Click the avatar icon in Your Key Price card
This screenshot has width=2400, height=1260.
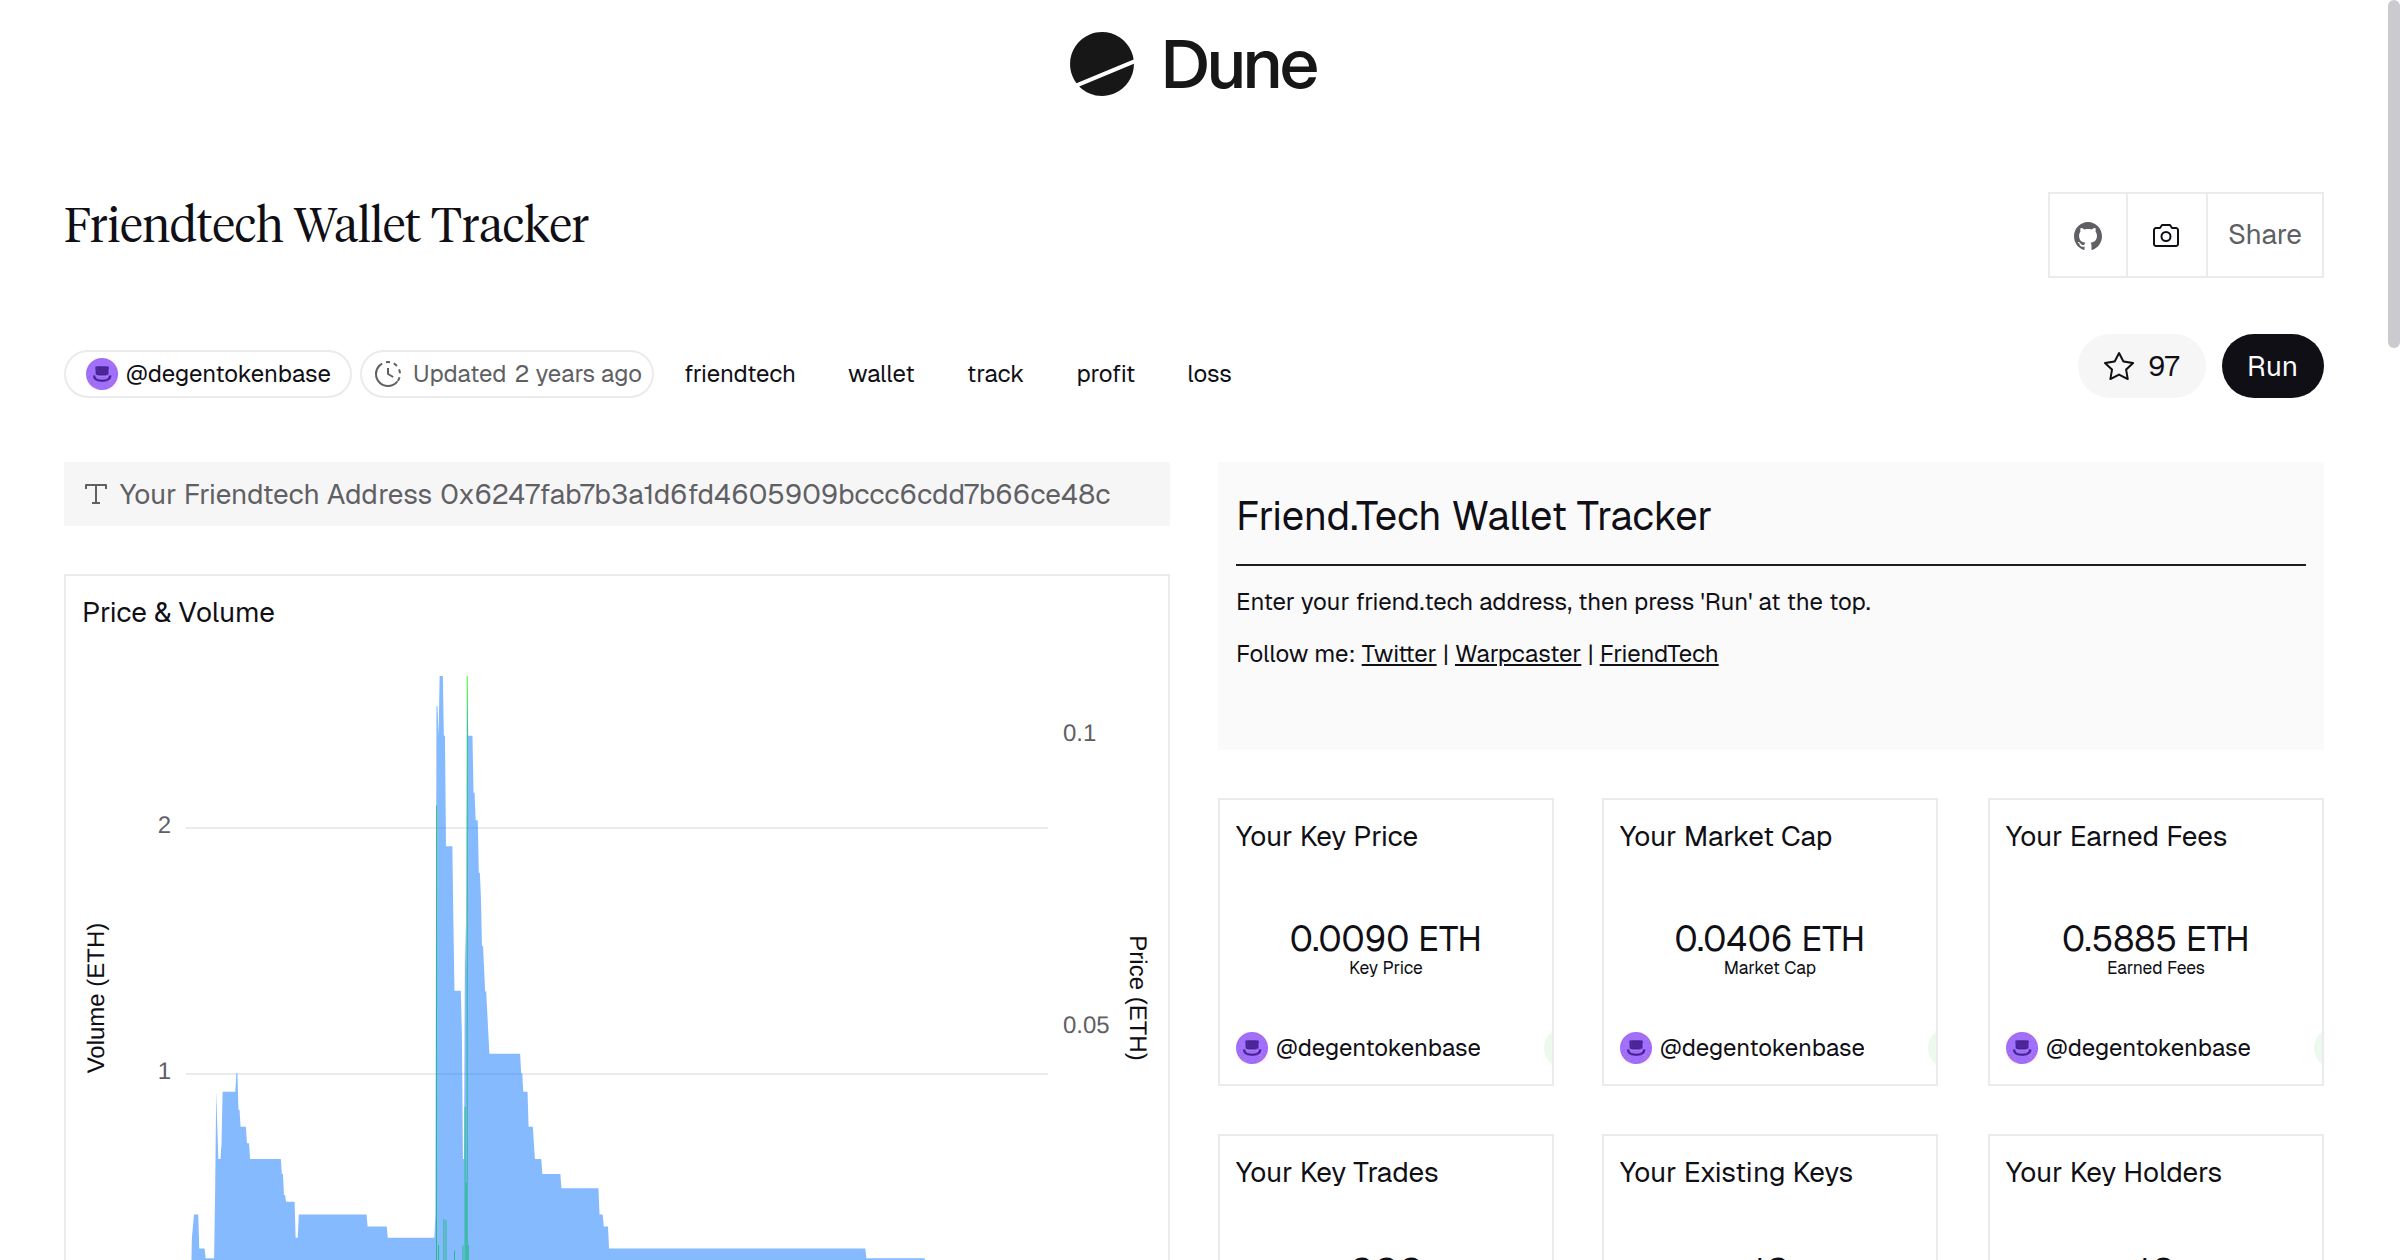point(1251,1048)
